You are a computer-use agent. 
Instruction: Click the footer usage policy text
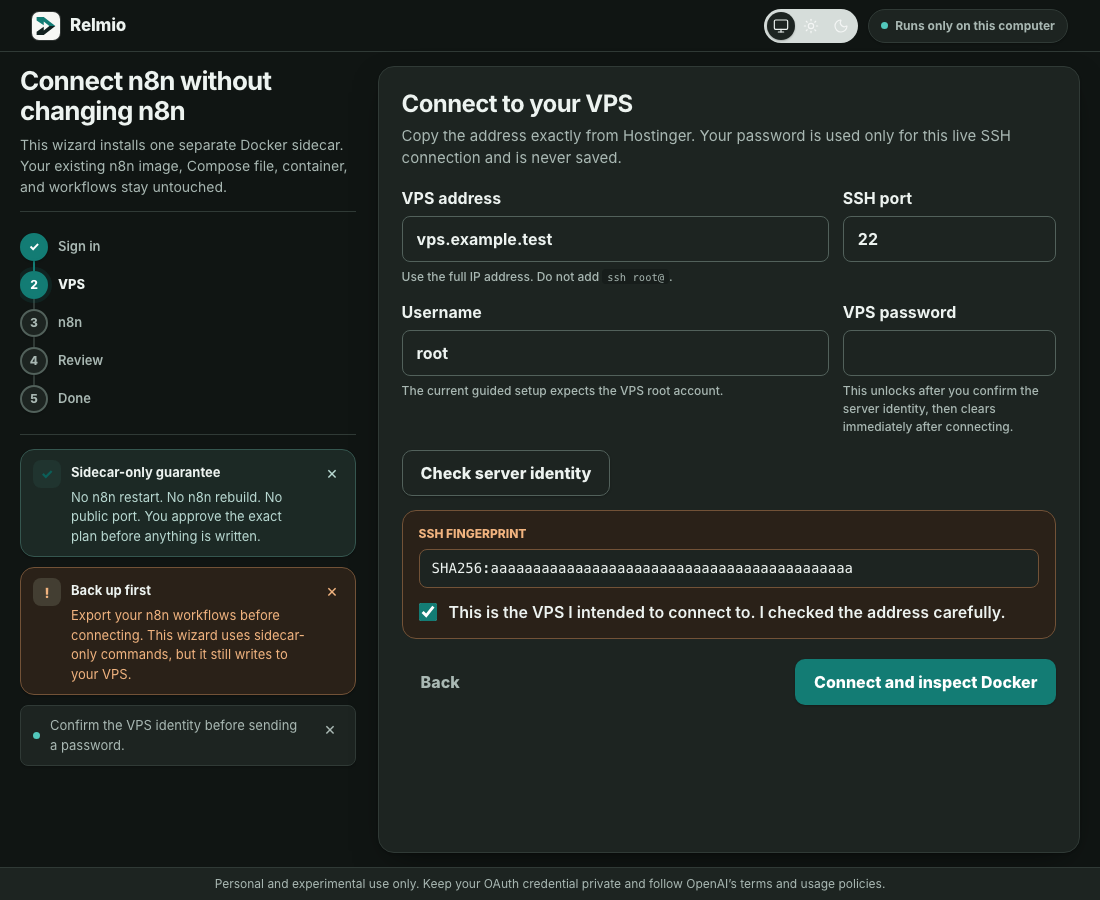550,884
